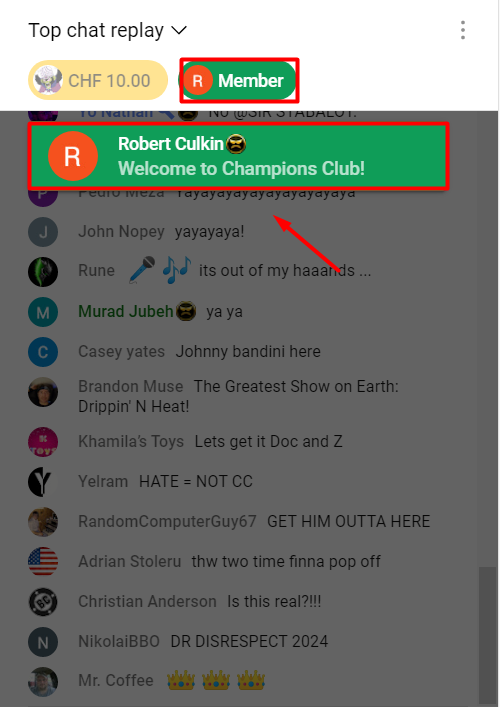Click Rune's dark green avatar
This screenshot has height=707, width=500.
43,271
